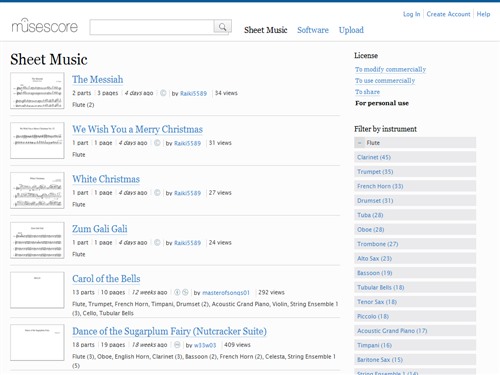This screenshot has height=375, width=500.
Task: Click the '292 views' text
Action: click(271, 292)
